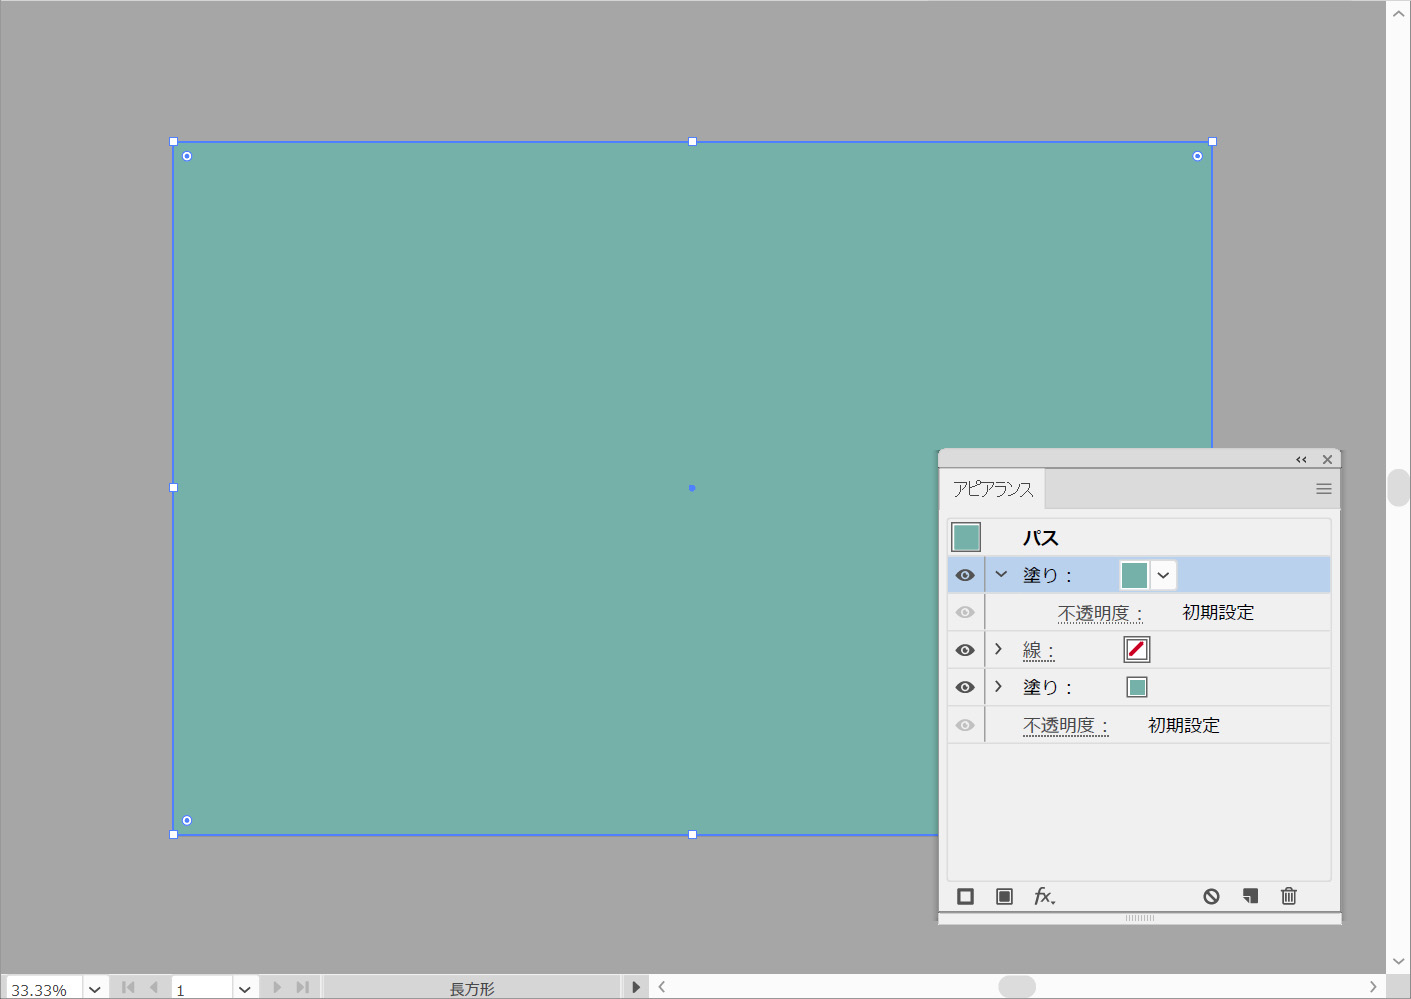
Task: Click the Add New Stroke icon
Action: click(x=965, y=896)
